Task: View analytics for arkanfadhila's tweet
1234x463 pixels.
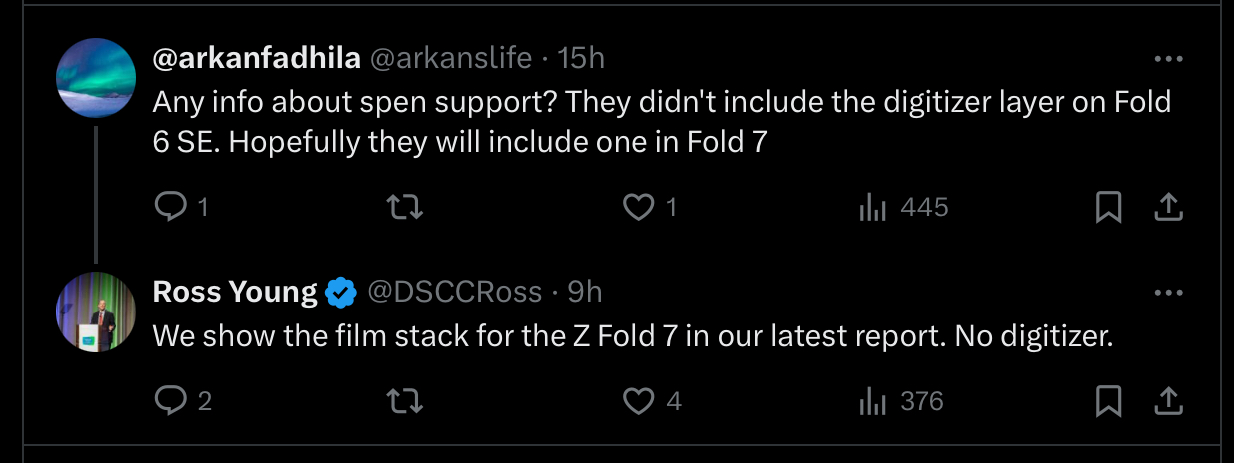Action: coord(872,207)
